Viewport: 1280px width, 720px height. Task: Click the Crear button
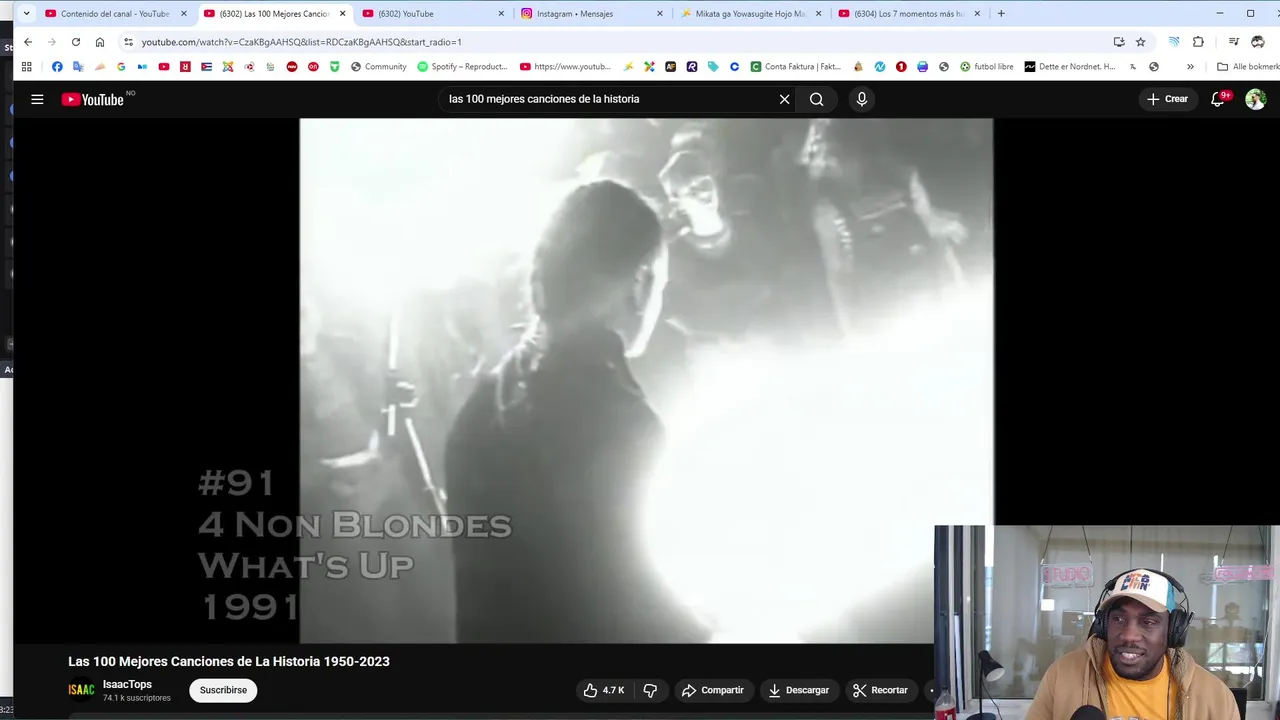(1167, 99)
